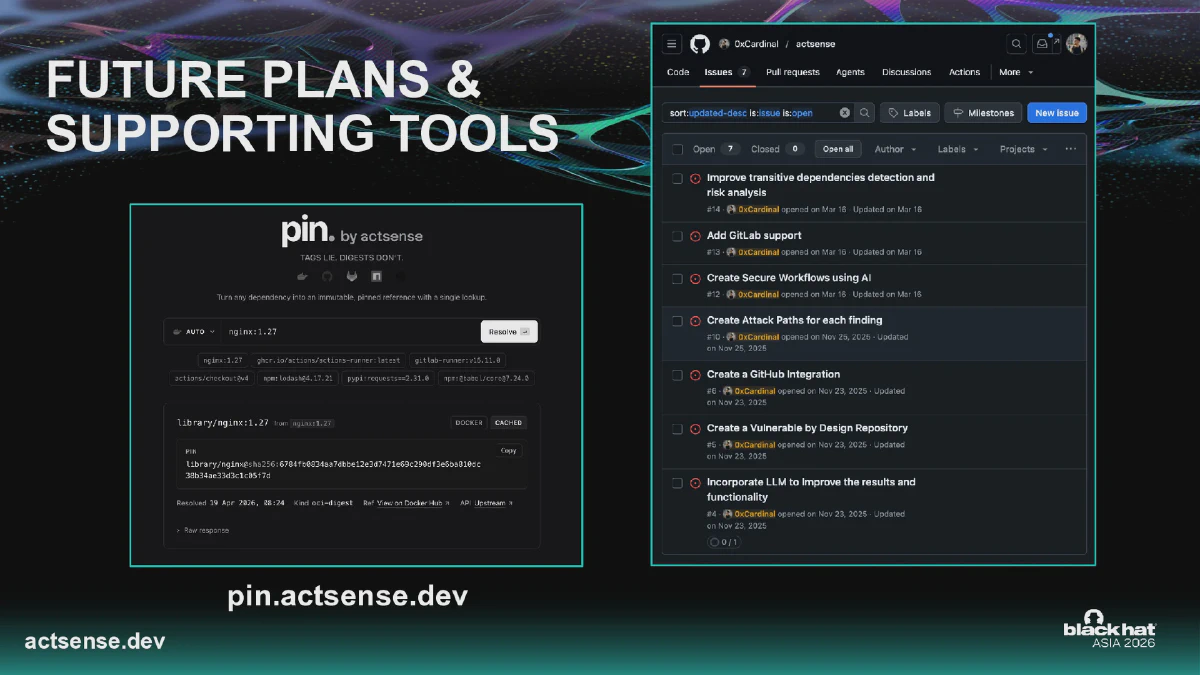Click the Resolve button in pin
Screen dimensions: 1200x675
click(x=509, y=331)
